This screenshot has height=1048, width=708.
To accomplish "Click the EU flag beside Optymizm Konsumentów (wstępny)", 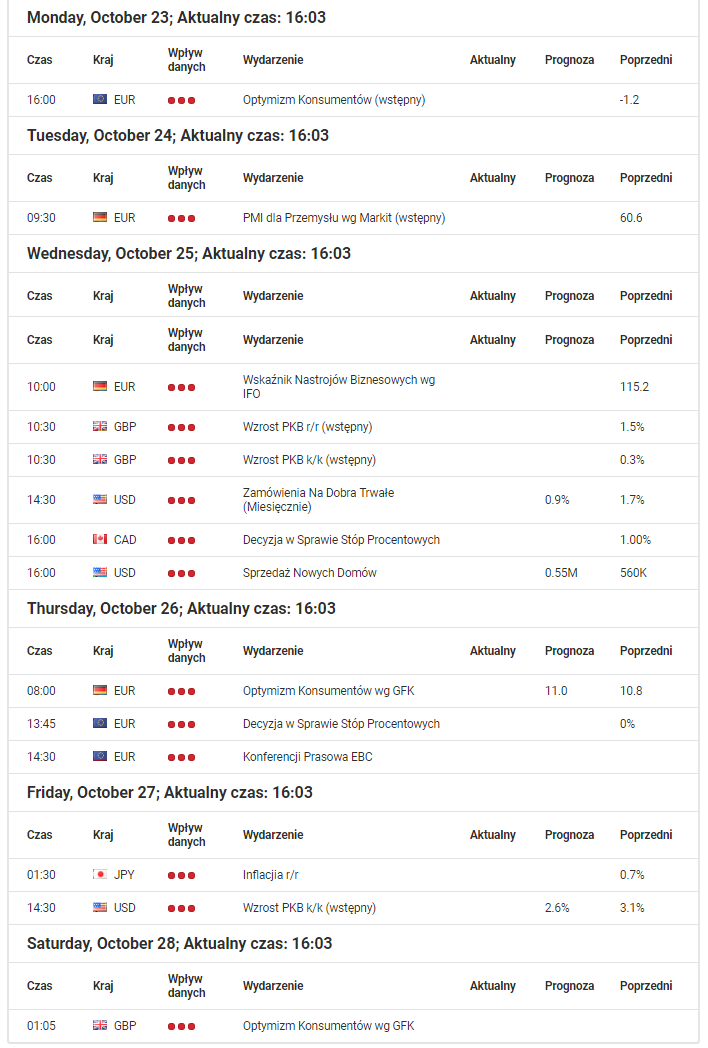I will [x=100, y=100].
